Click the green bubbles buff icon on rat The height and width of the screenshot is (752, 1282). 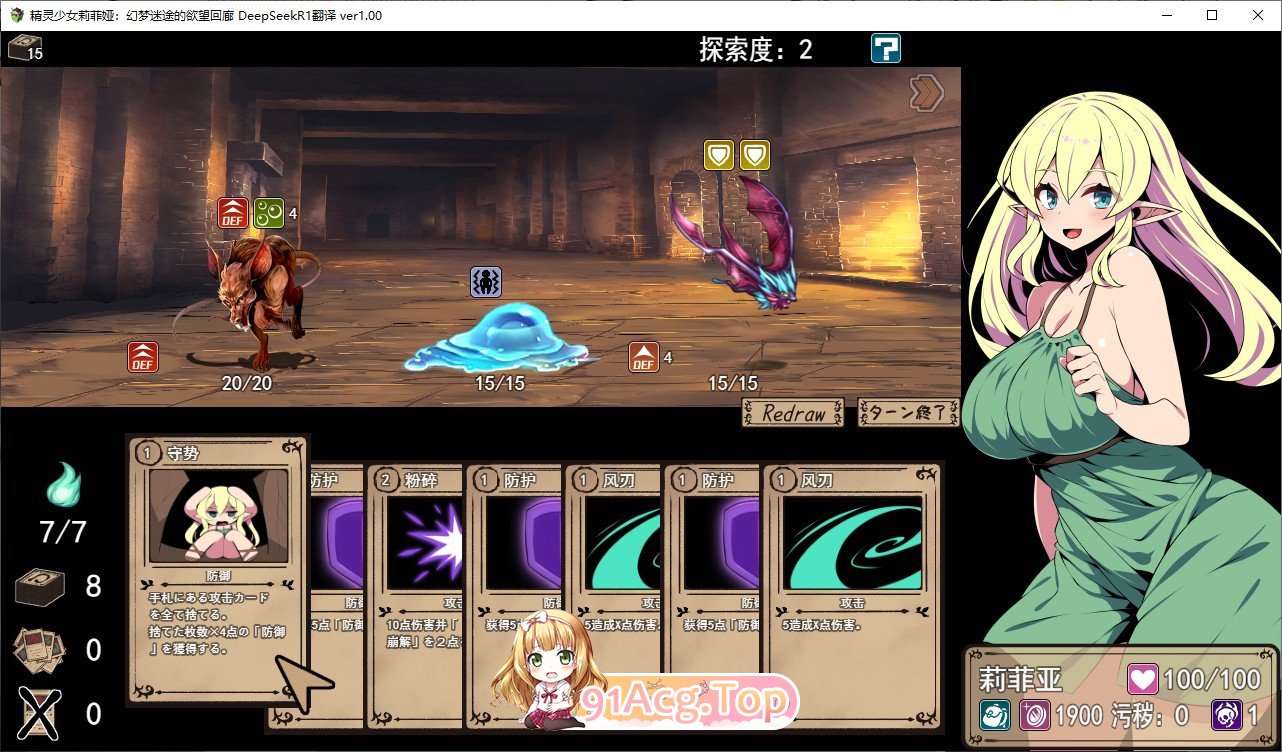268,213
